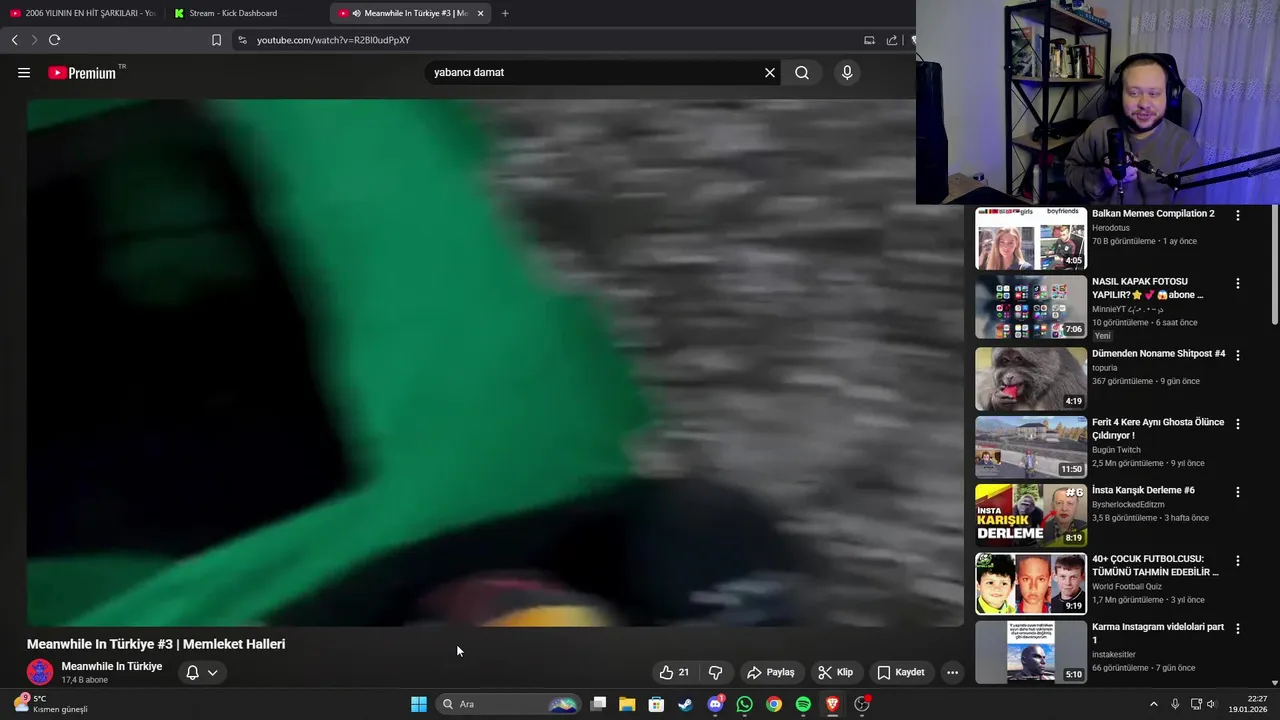Open options menu for 'Dümenden Noname Shitpost #4'
The image size is (1280, 720).
coord(1238,355)
